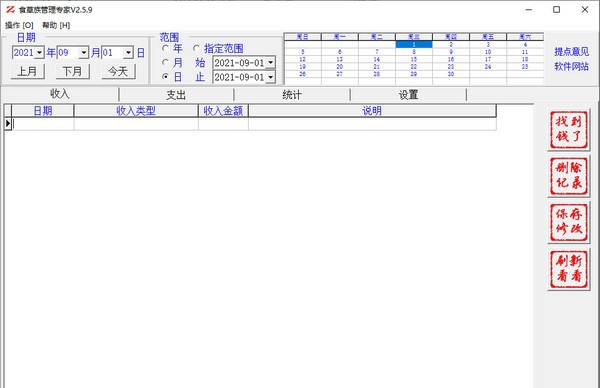Click the 周六 calendar column header
600x388 pixels.
[525, 37]
